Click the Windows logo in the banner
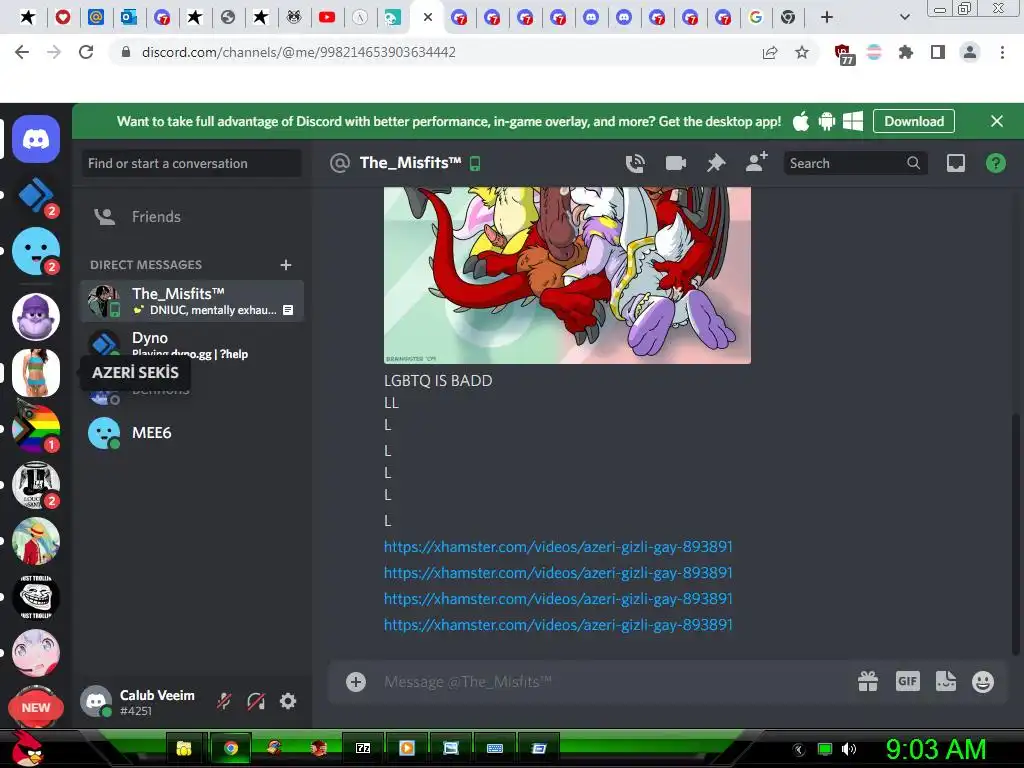The width and height of the screenshot is (1024, 768). [x=853, y=121]
